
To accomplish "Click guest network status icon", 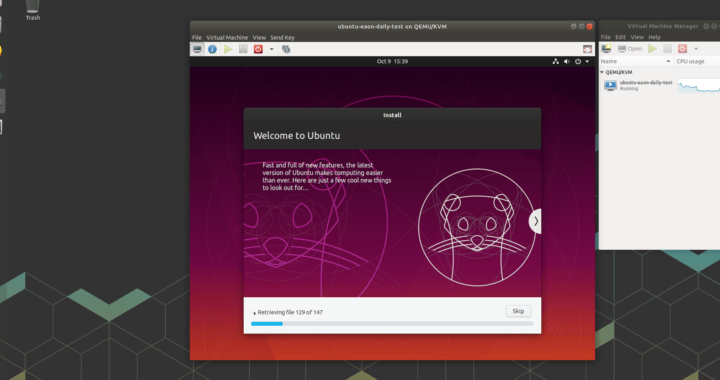I will [x=556, y=61].
